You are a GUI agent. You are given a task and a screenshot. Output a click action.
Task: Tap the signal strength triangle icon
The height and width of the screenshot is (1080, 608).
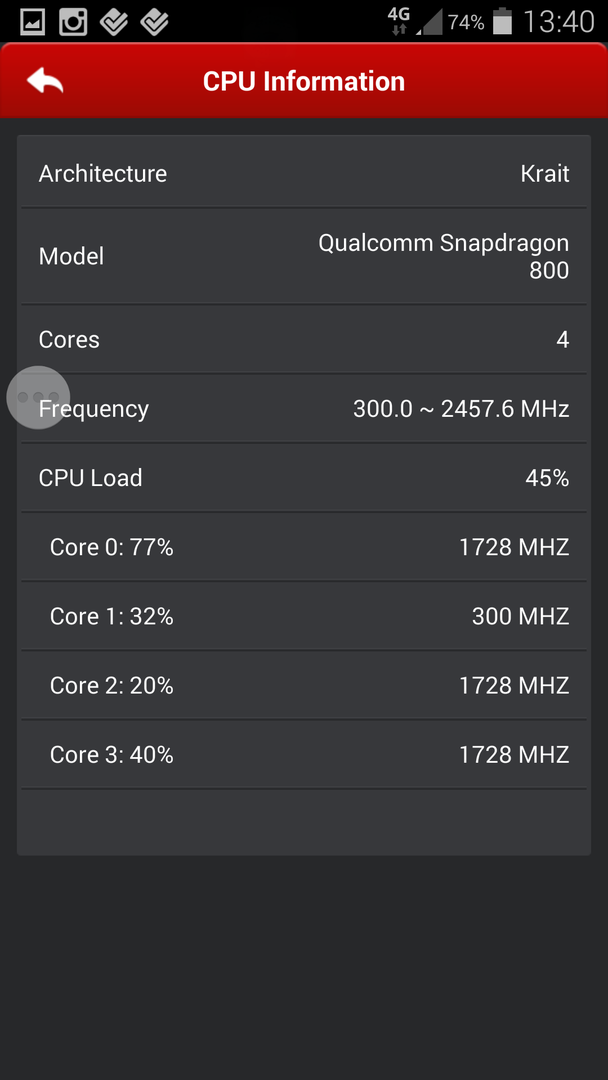430,21
